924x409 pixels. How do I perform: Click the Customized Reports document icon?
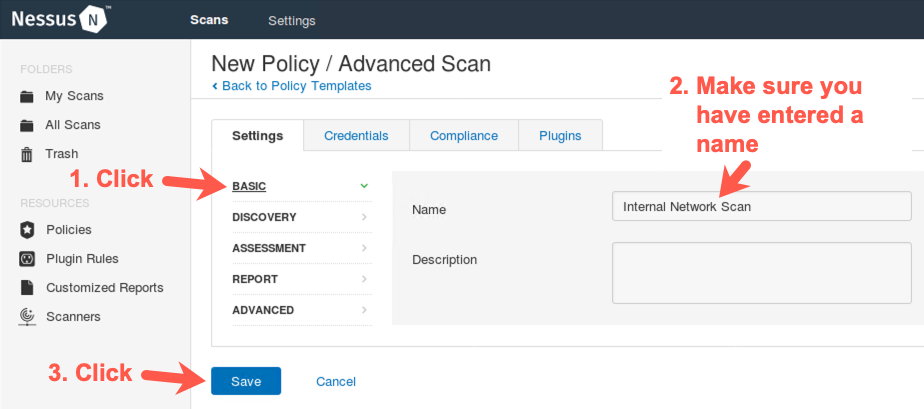[x=27, y=288]
